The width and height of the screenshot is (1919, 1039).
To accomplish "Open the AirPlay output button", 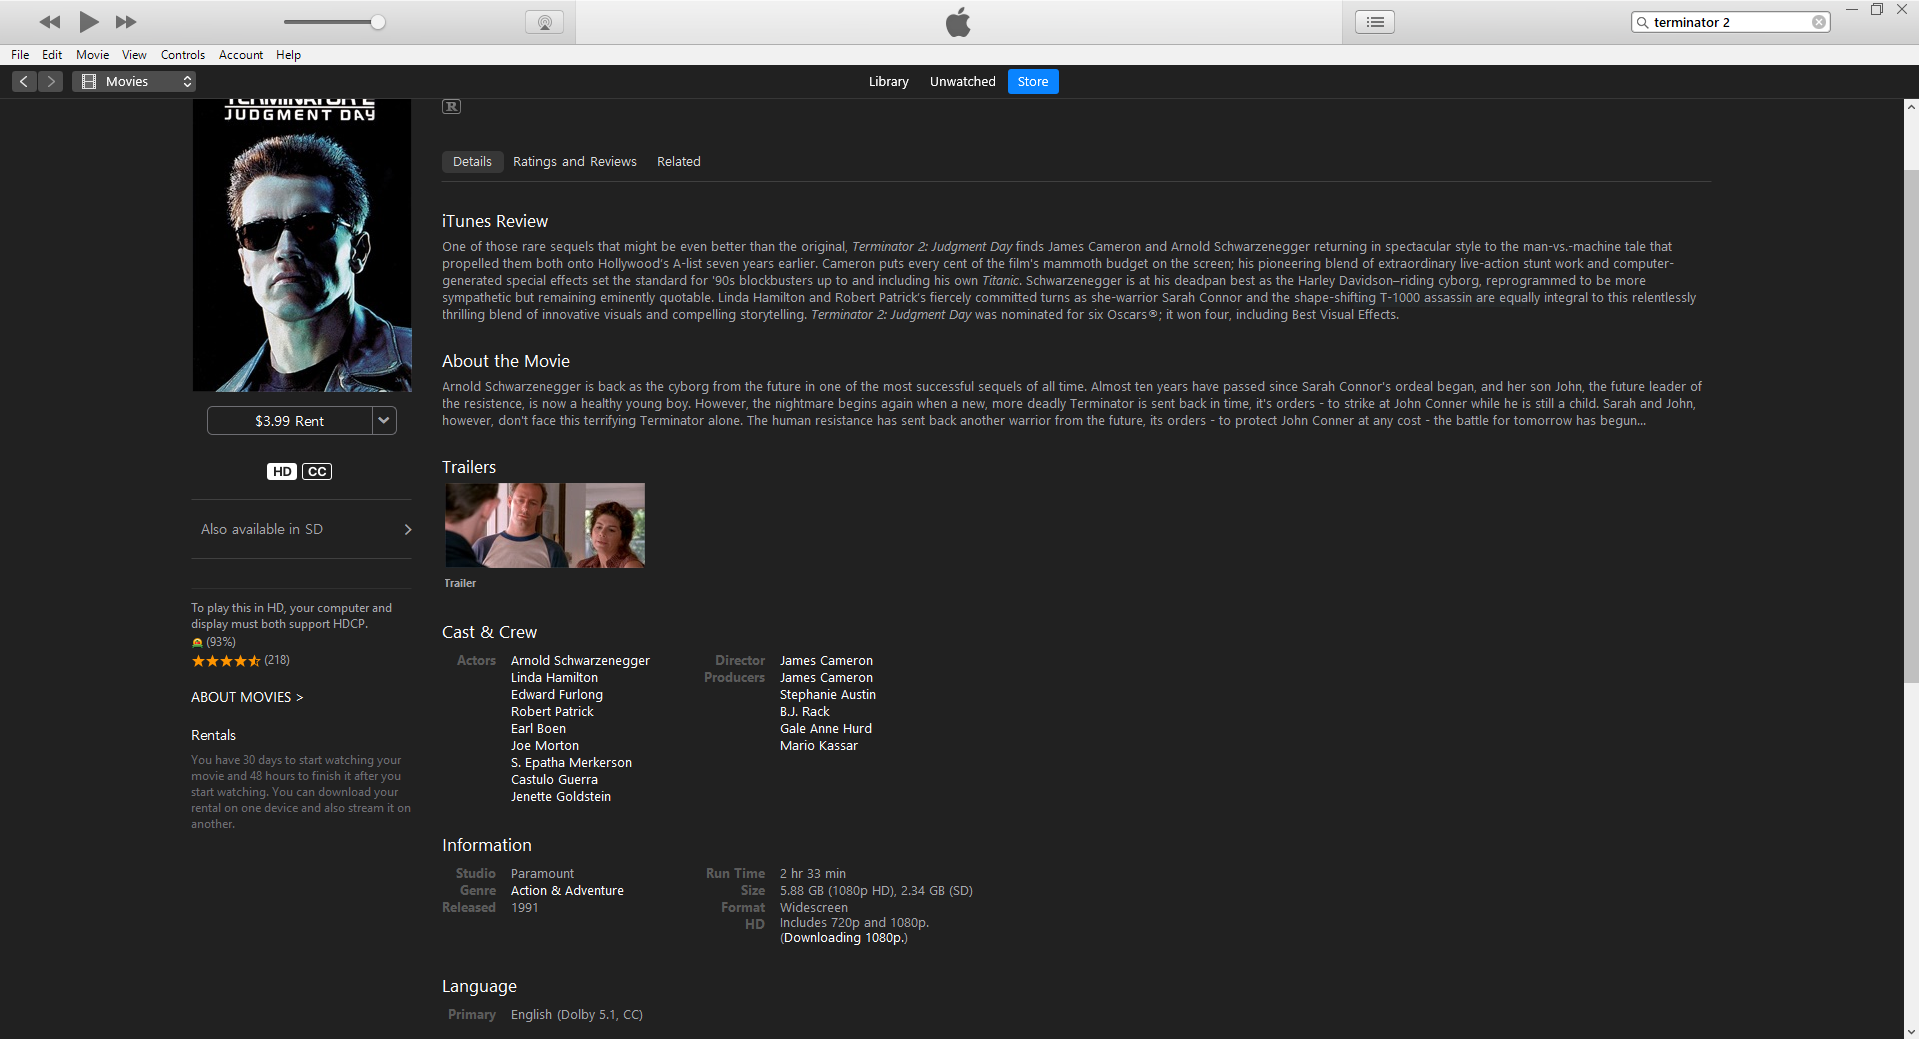I will pyautogui.click(x=545, y=22).
